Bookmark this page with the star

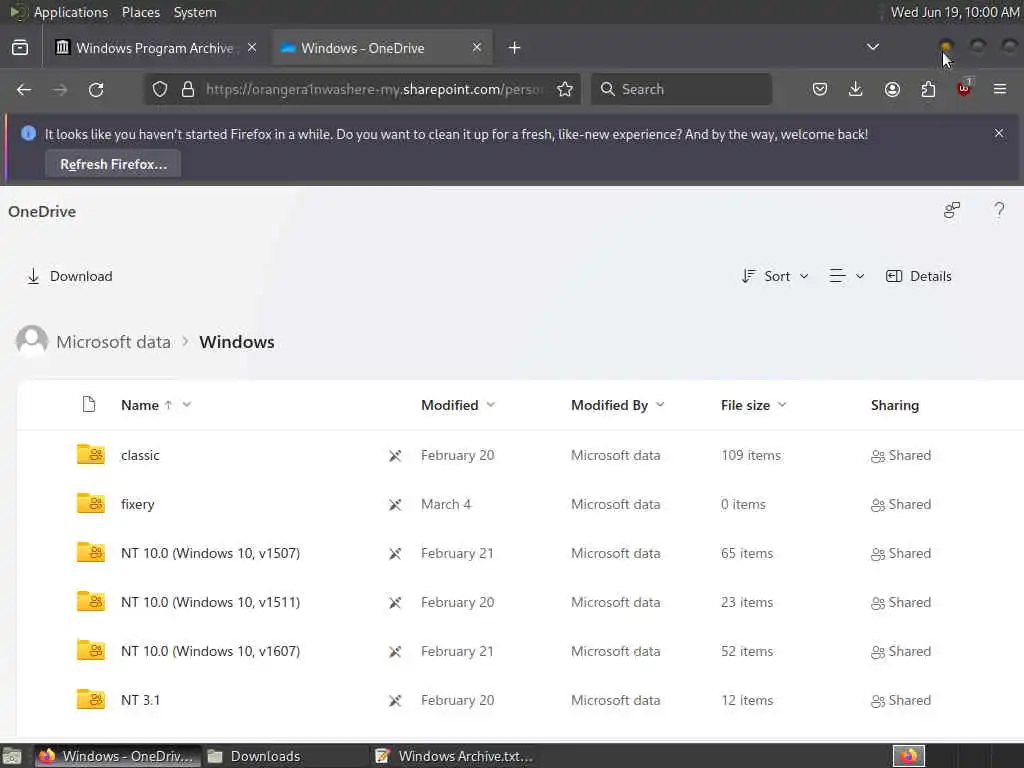click(565, 89)
